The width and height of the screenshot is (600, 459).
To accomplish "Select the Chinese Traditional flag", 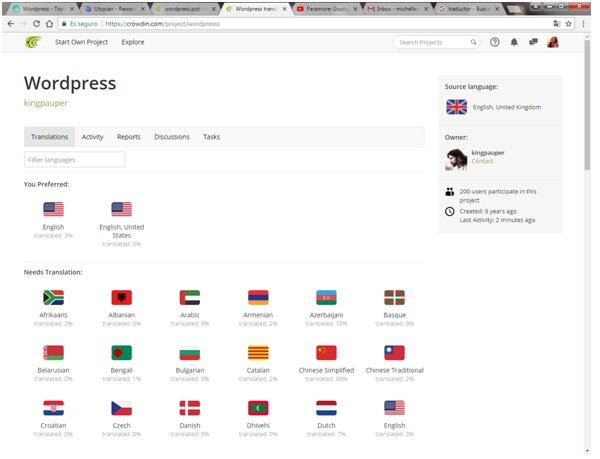I will pos(395,353).
